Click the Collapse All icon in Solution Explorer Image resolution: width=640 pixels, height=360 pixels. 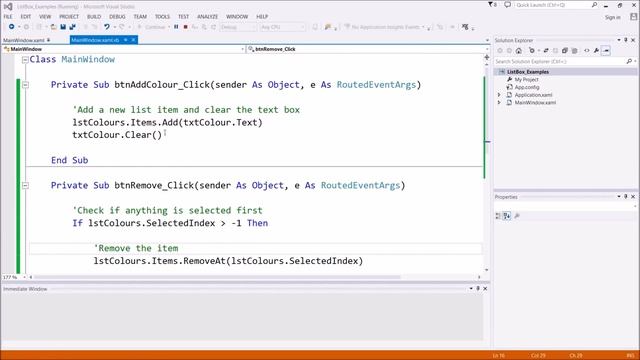(565, 51)
